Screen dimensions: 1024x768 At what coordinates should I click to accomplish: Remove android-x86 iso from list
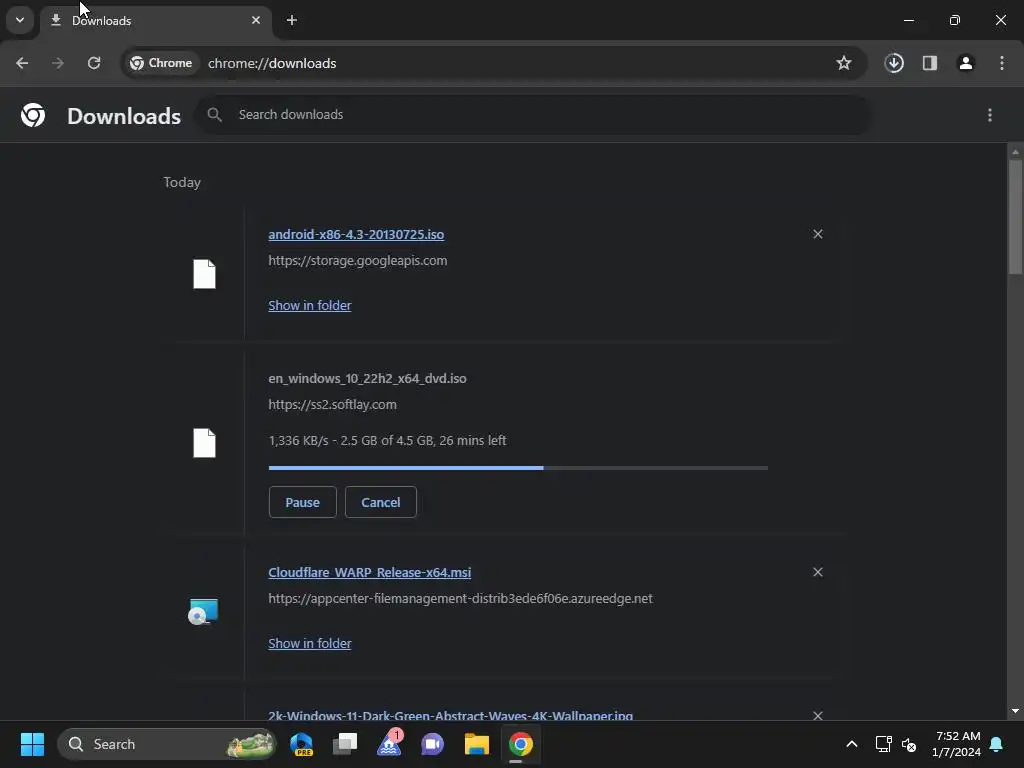pos(818,234)
